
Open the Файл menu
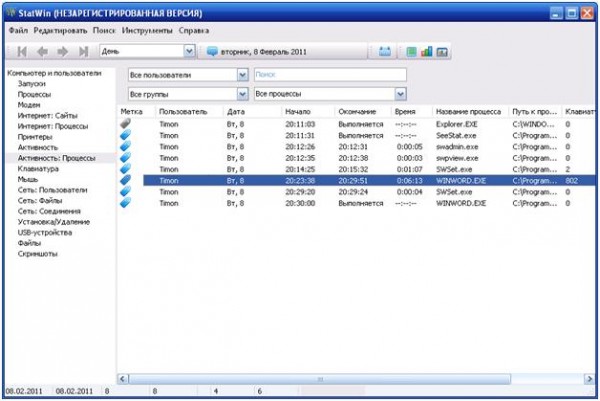tap(18, 30)
